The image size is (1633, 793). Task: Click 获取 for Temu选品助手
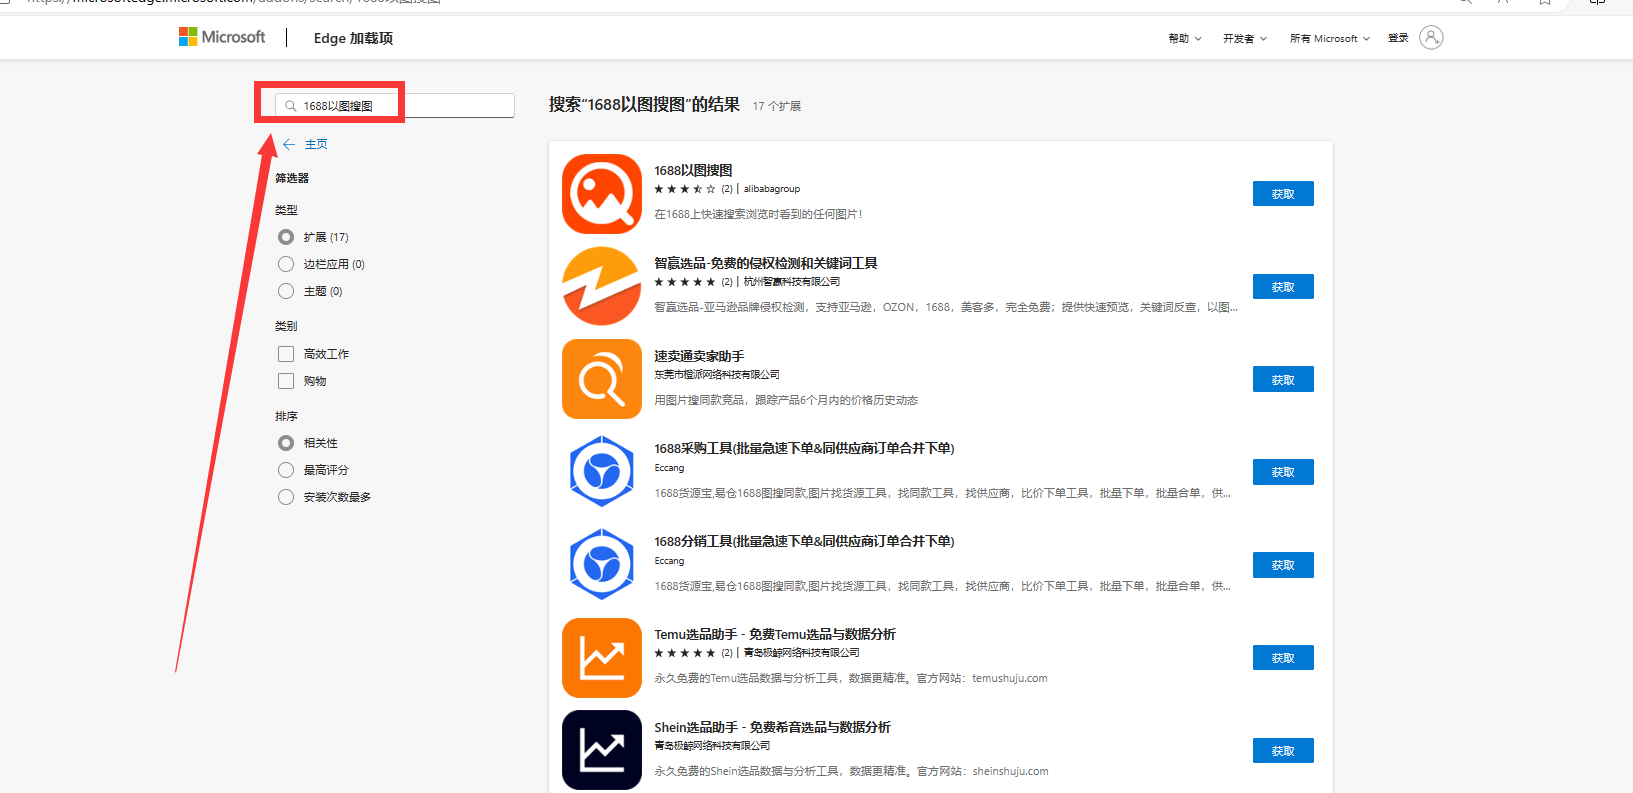(1283, 658)
